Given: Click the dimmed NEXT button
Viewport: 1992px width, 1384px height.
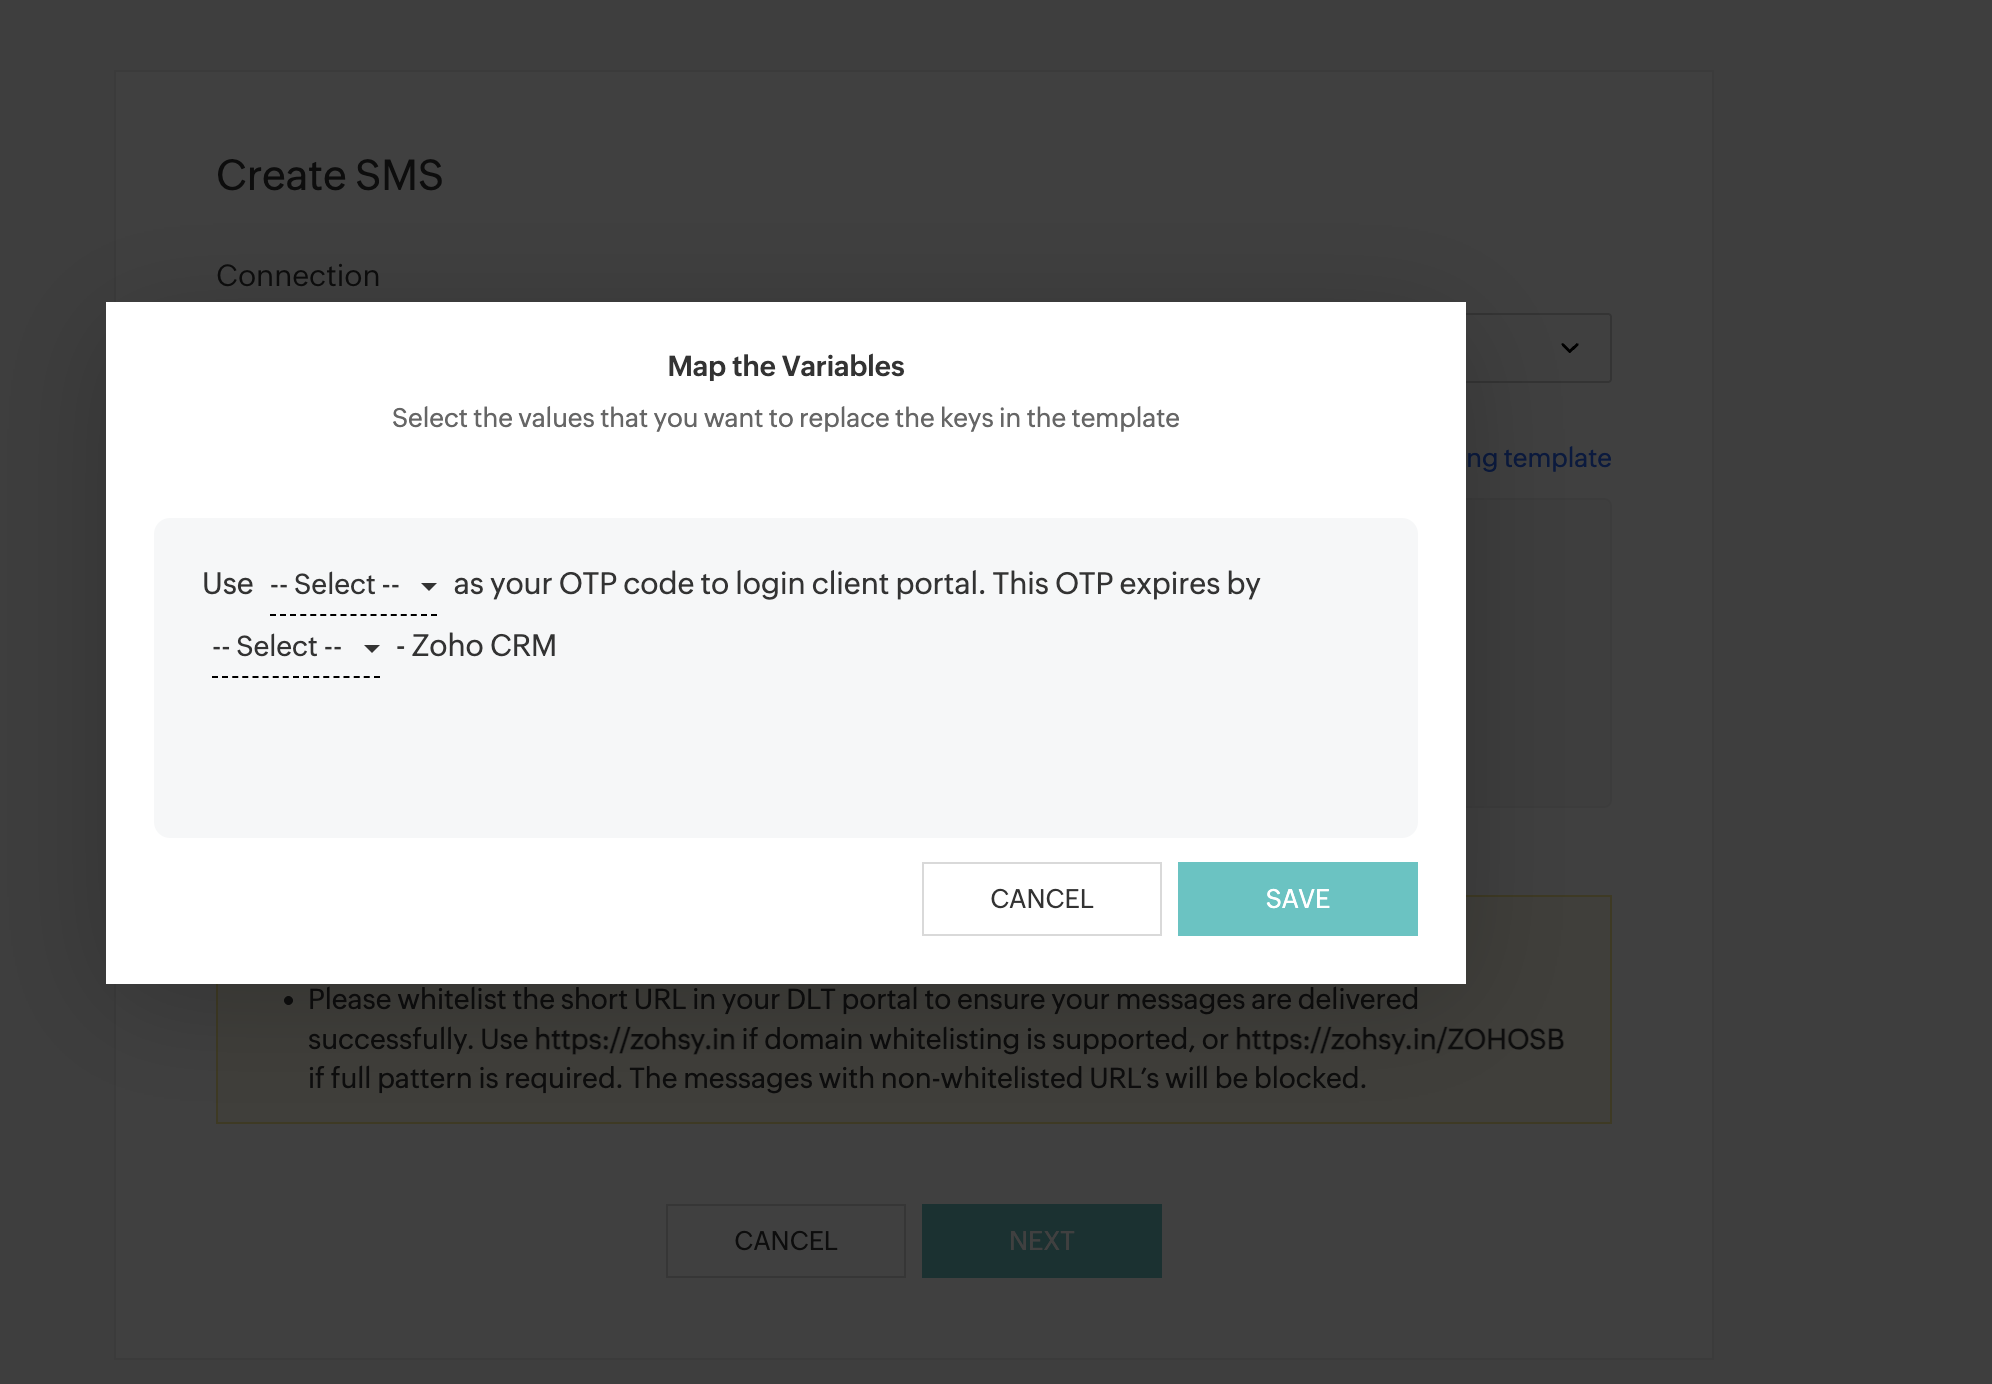Looking at the screenshot, I should click(1041, 1240).
